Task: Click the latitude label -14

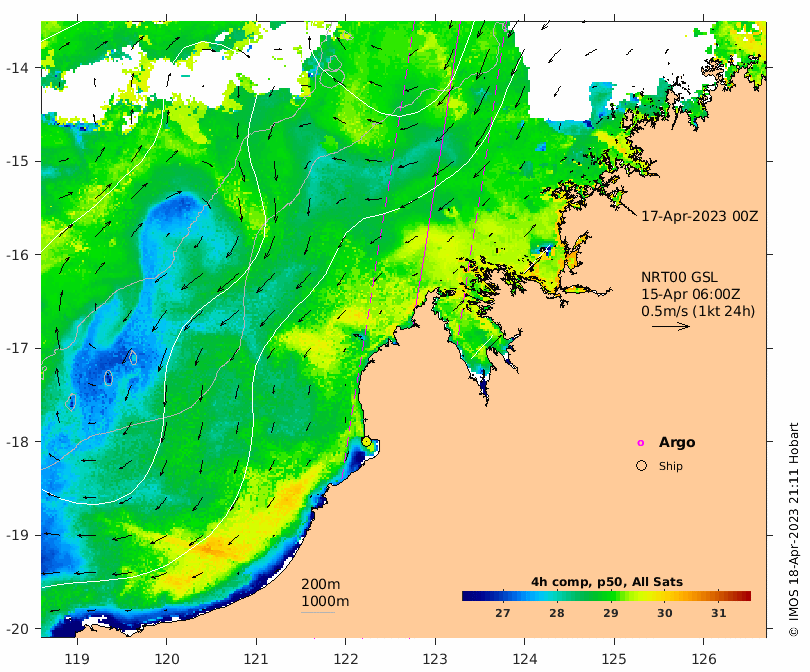Action: (17, 68)
